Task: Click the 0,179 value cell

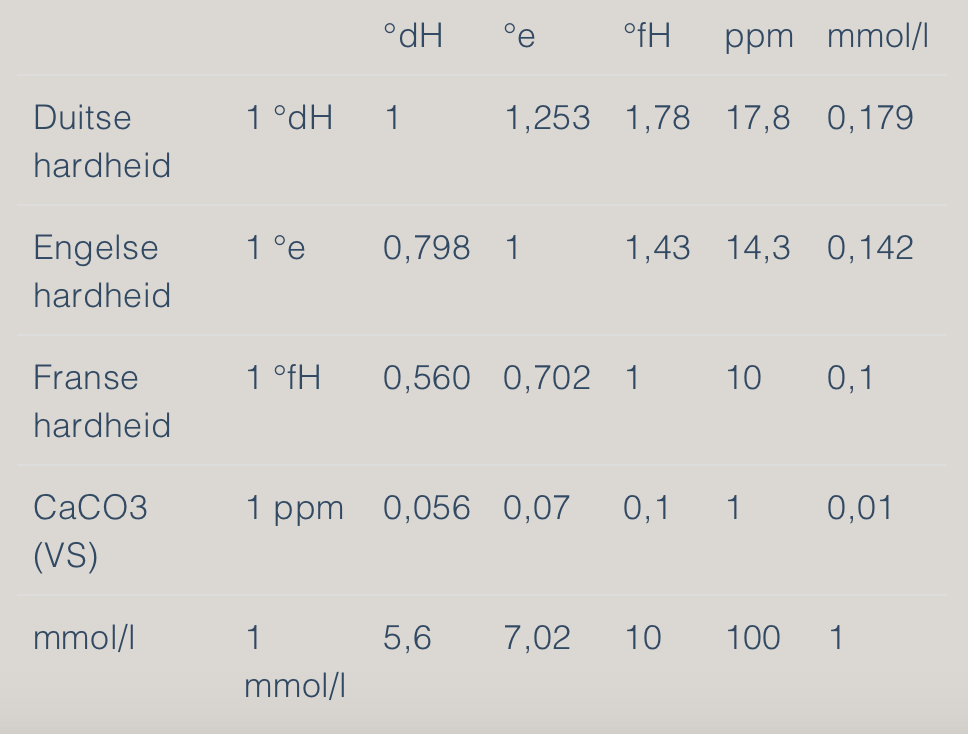Action: 870,118
